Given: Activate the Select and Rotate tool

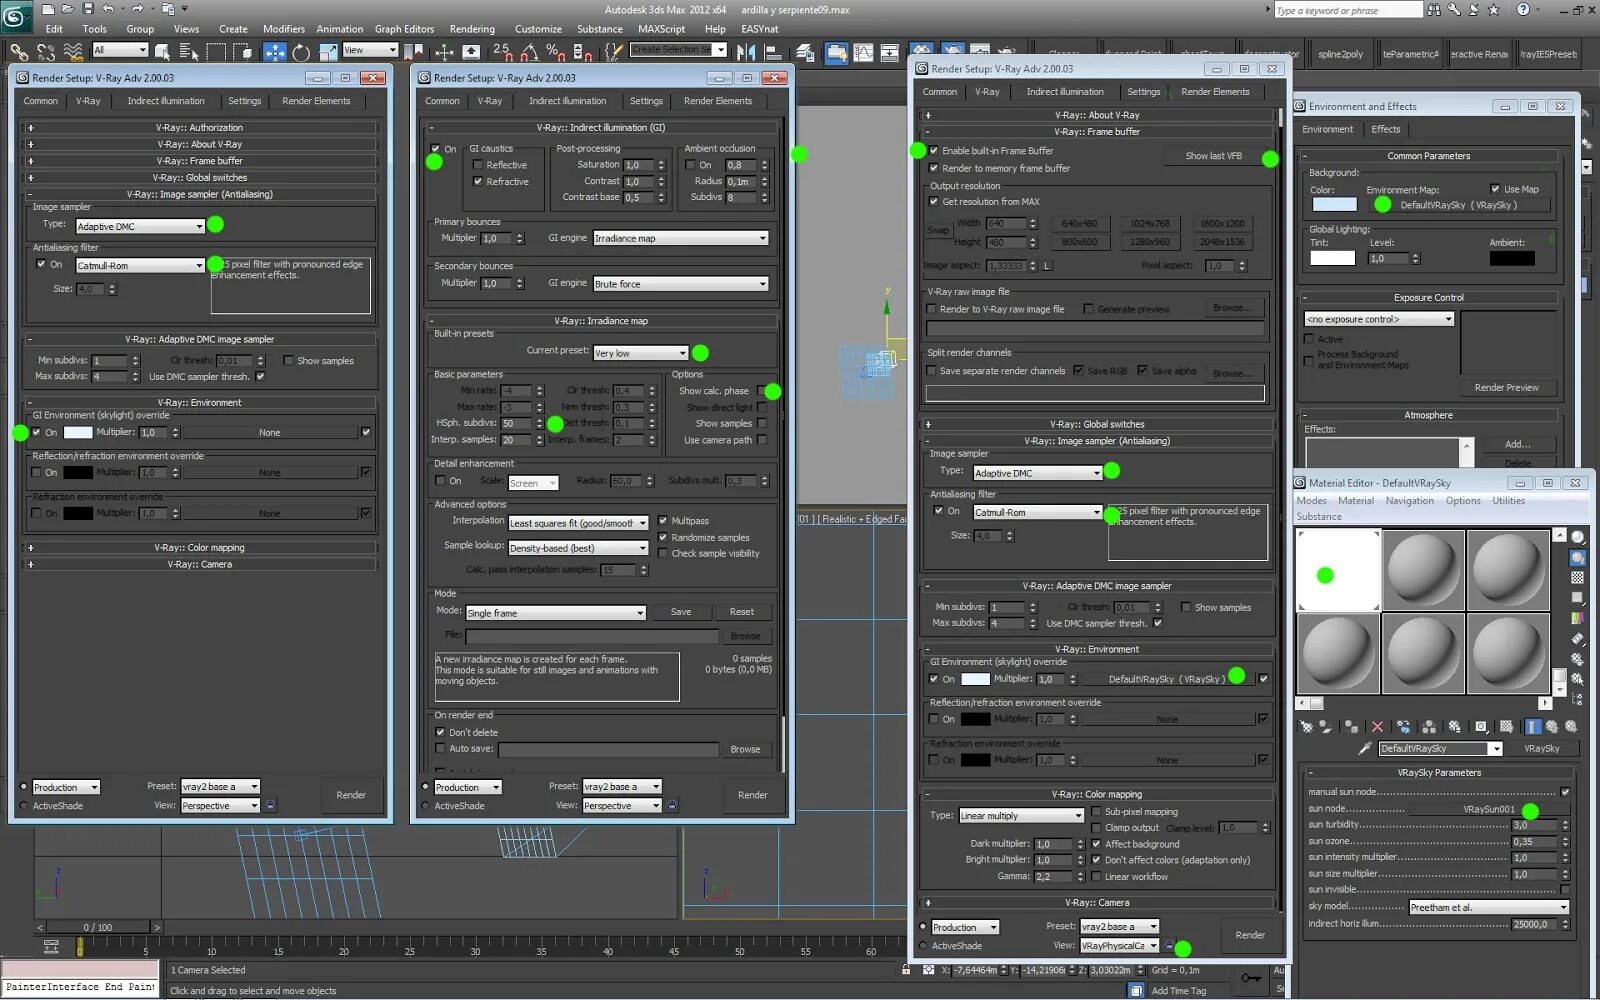Looking at the screenshot, I should [x=301, y=51].
